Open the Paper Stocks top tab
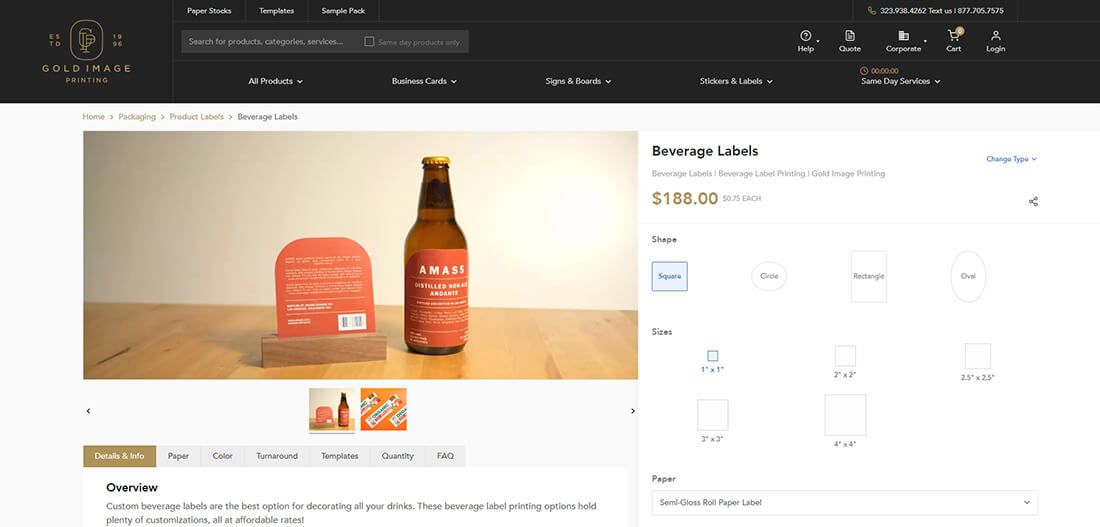 tap(209, 11)
